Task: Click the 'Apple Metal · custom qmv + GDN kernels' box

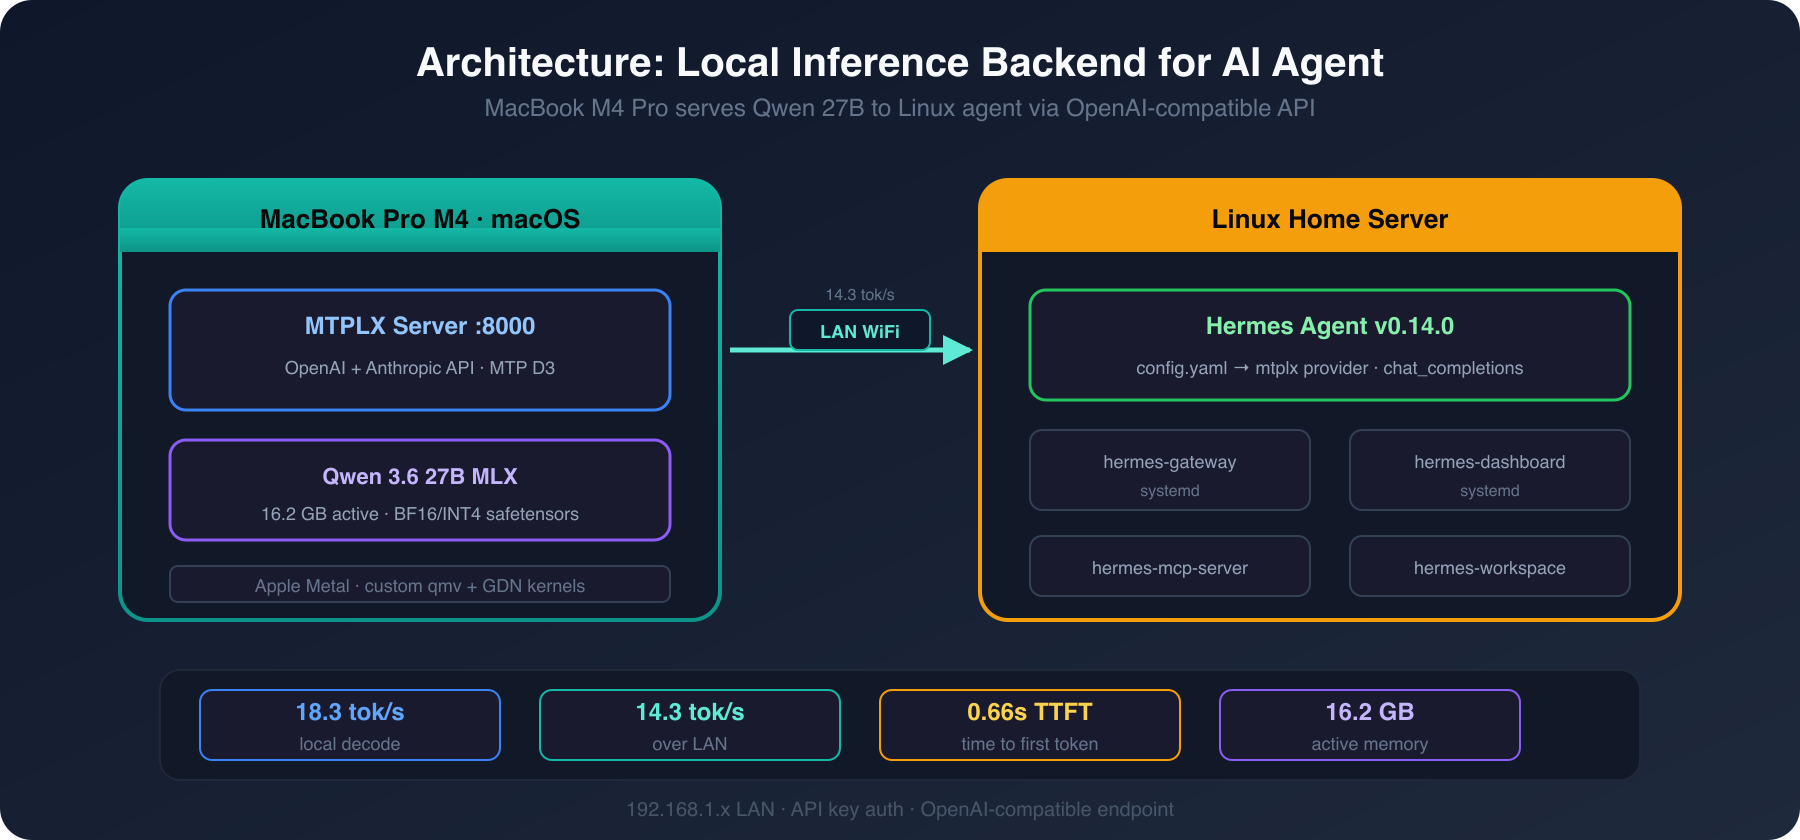Action: (x=420, y=585)
